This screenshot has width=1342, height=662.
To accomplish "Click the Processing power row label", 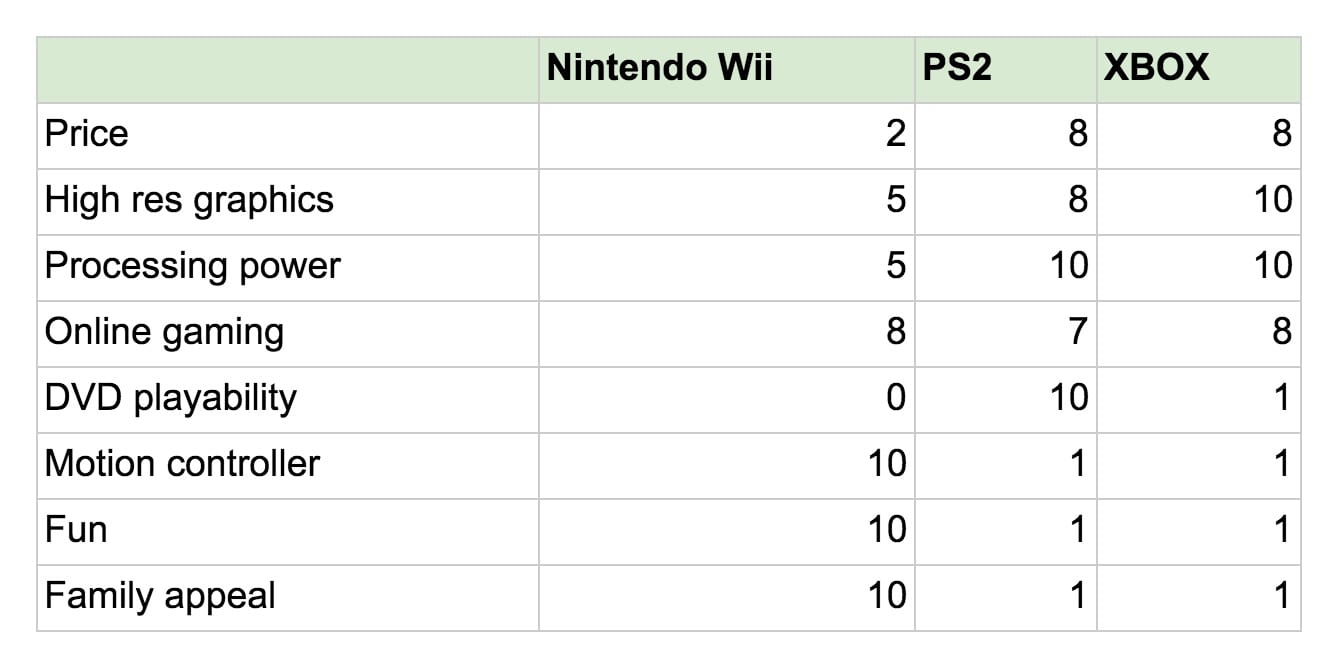I will (x=288, y=267).
